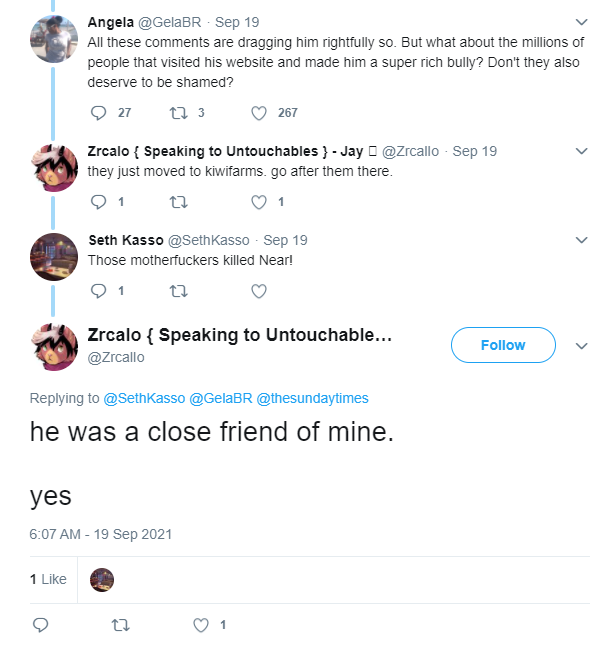Open the options chevron on Angela's tweet
The height and width of the screenshot is (654, 615).
coord(581,22)
